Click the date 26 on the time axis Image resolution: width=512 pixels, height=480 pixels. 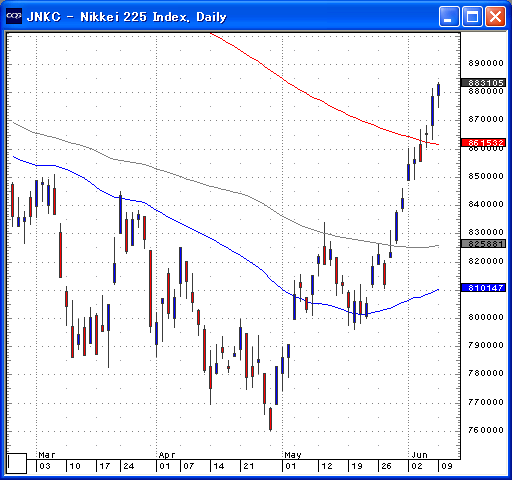[386, 466]
